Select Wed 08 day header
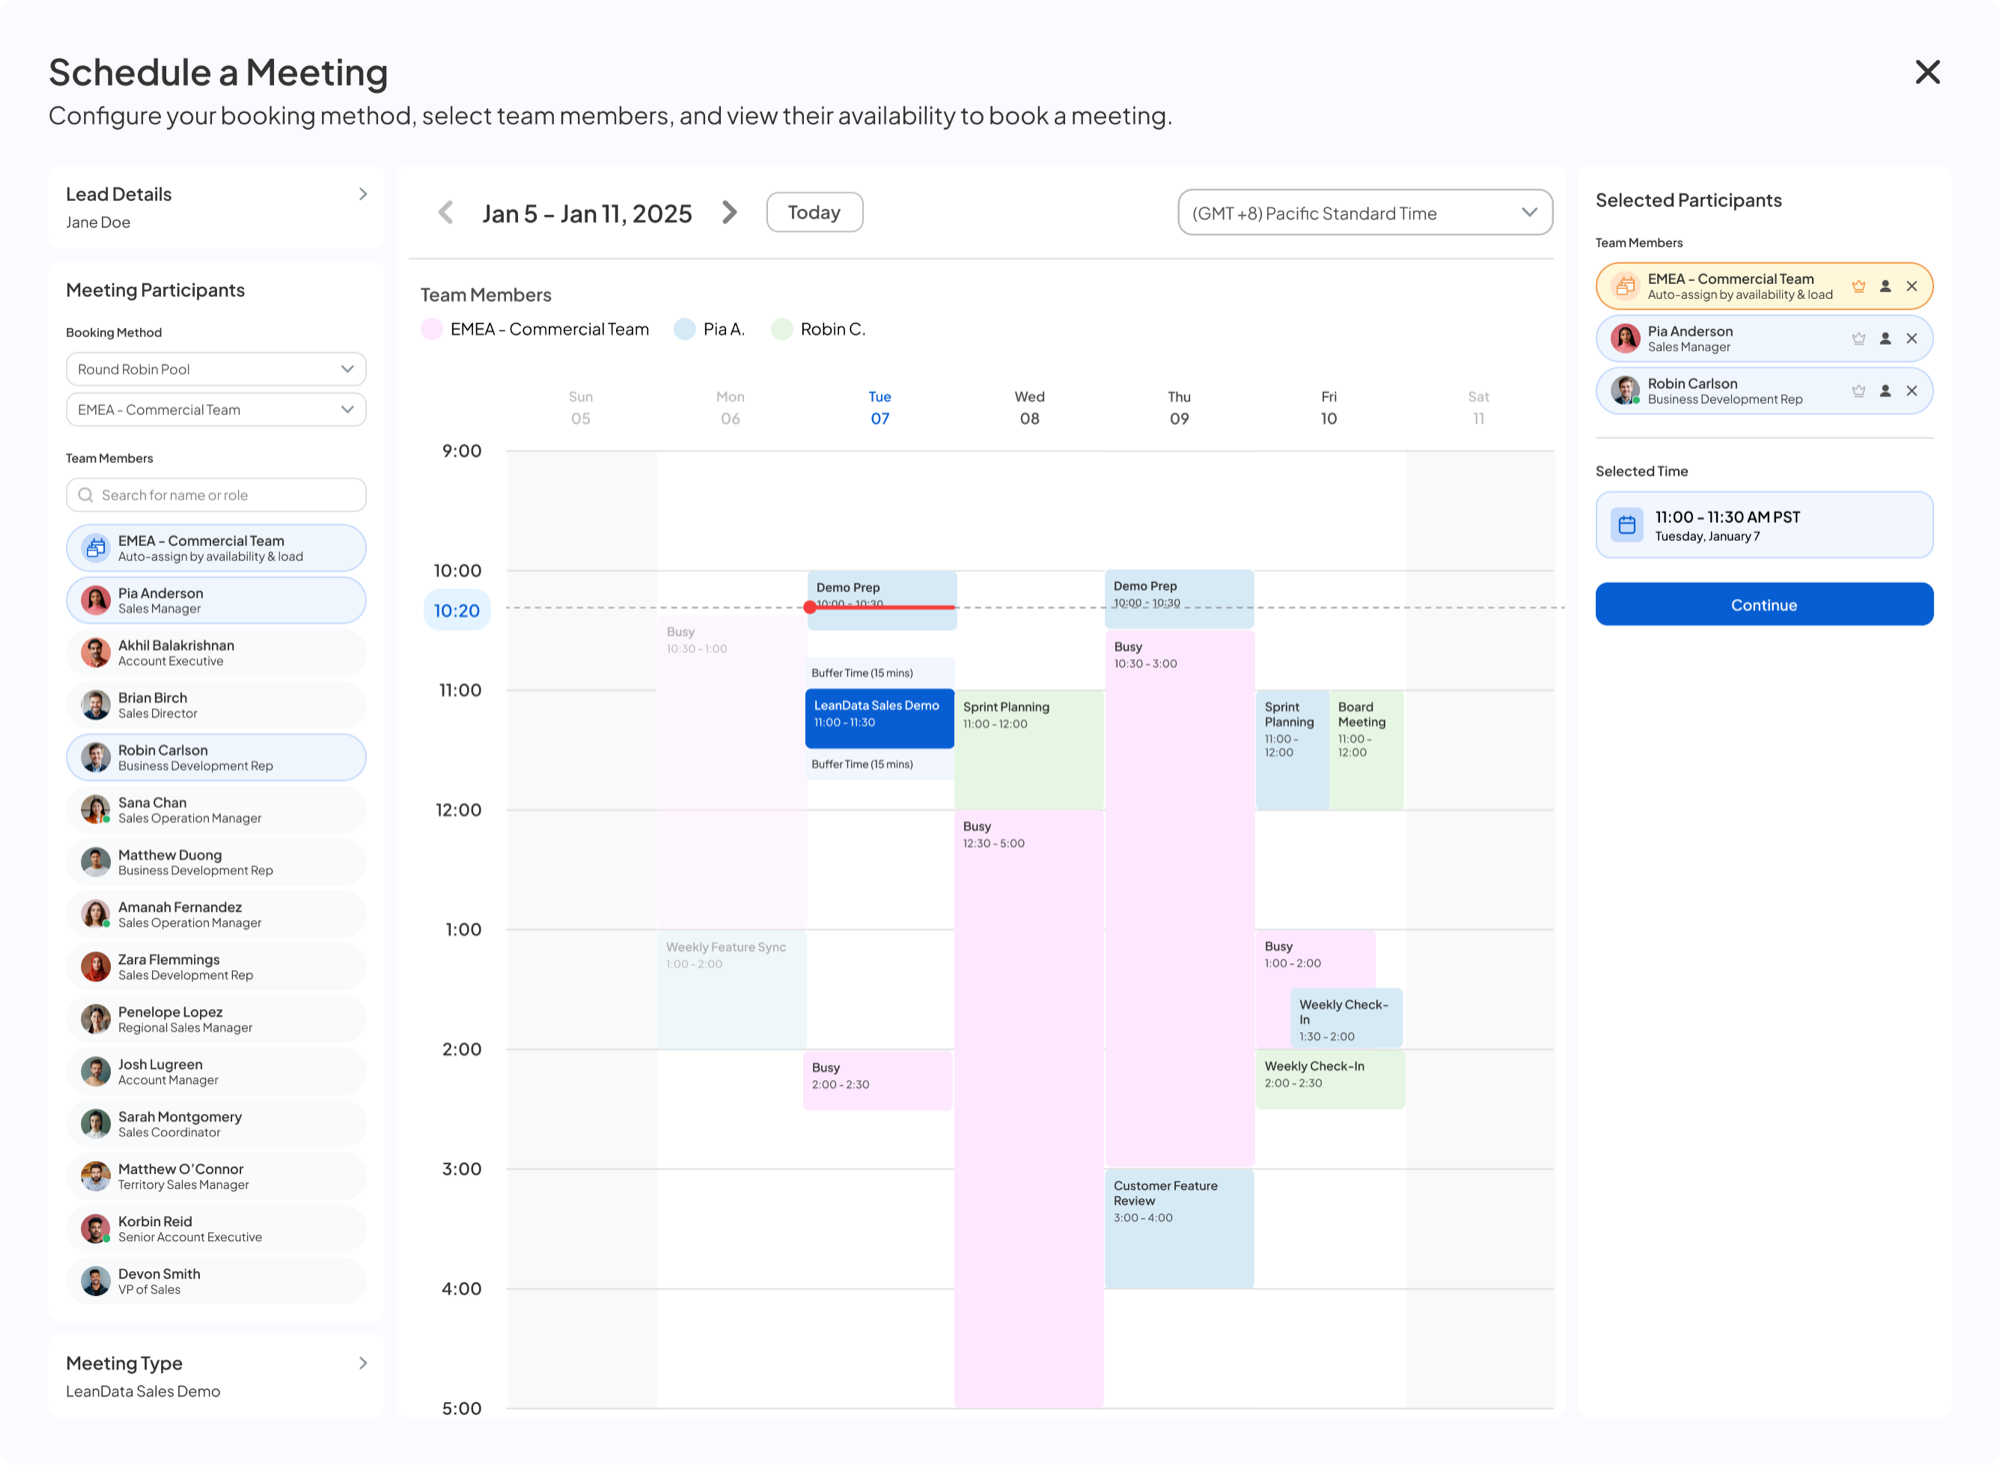The image size is (2000, 1466). (1030, 408)
